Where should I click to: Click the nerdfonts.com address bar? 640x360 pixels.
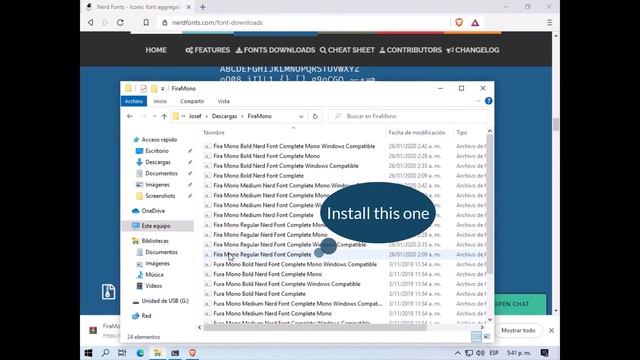coord(302,22)
